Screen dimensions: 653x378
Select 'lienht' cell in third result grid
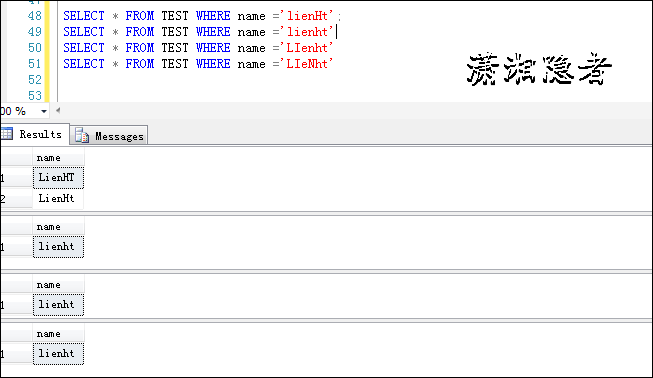[x=58, y=305]
